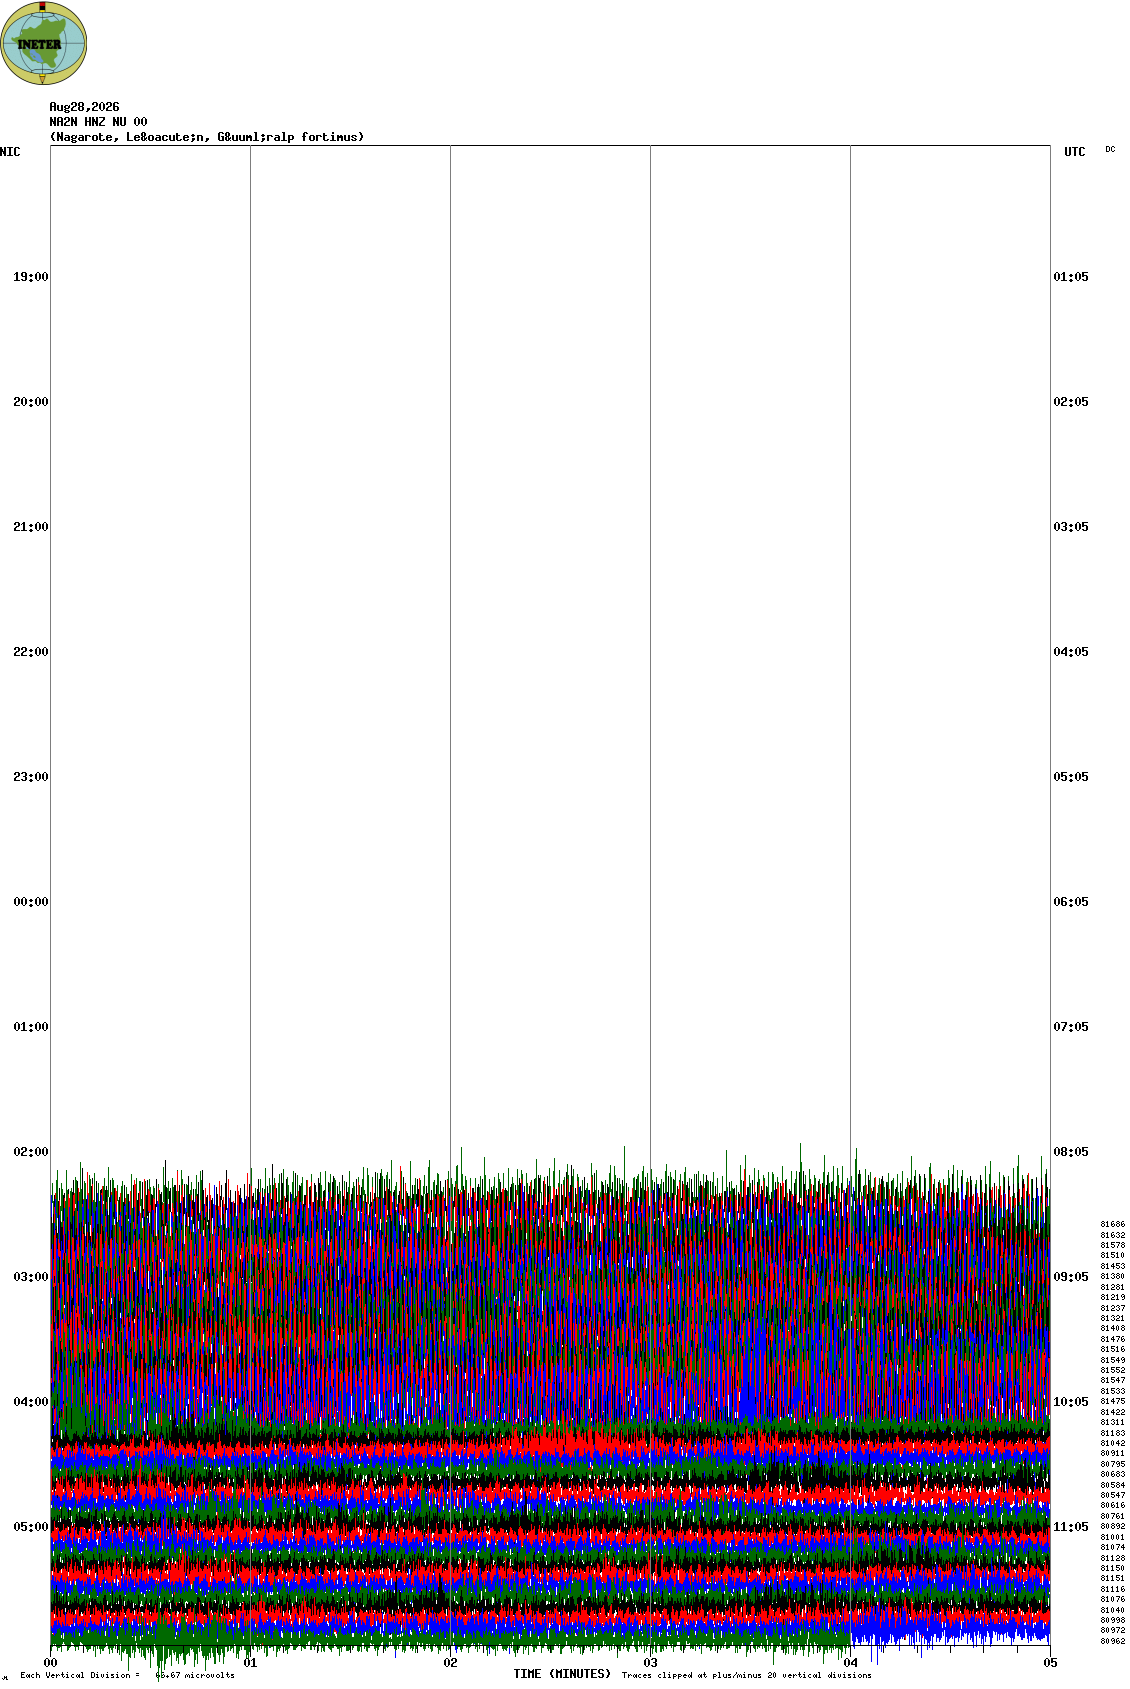
Task: Click the DC offset value 80911
Action: click(1113, 1453)
